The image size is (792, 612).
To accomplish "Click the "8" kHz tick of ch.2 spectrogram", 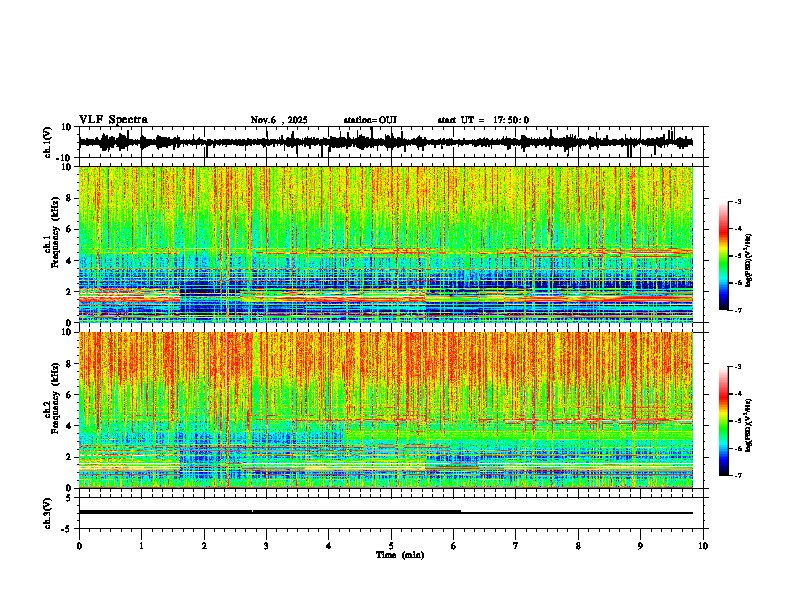I will click(x=69, y=364).
